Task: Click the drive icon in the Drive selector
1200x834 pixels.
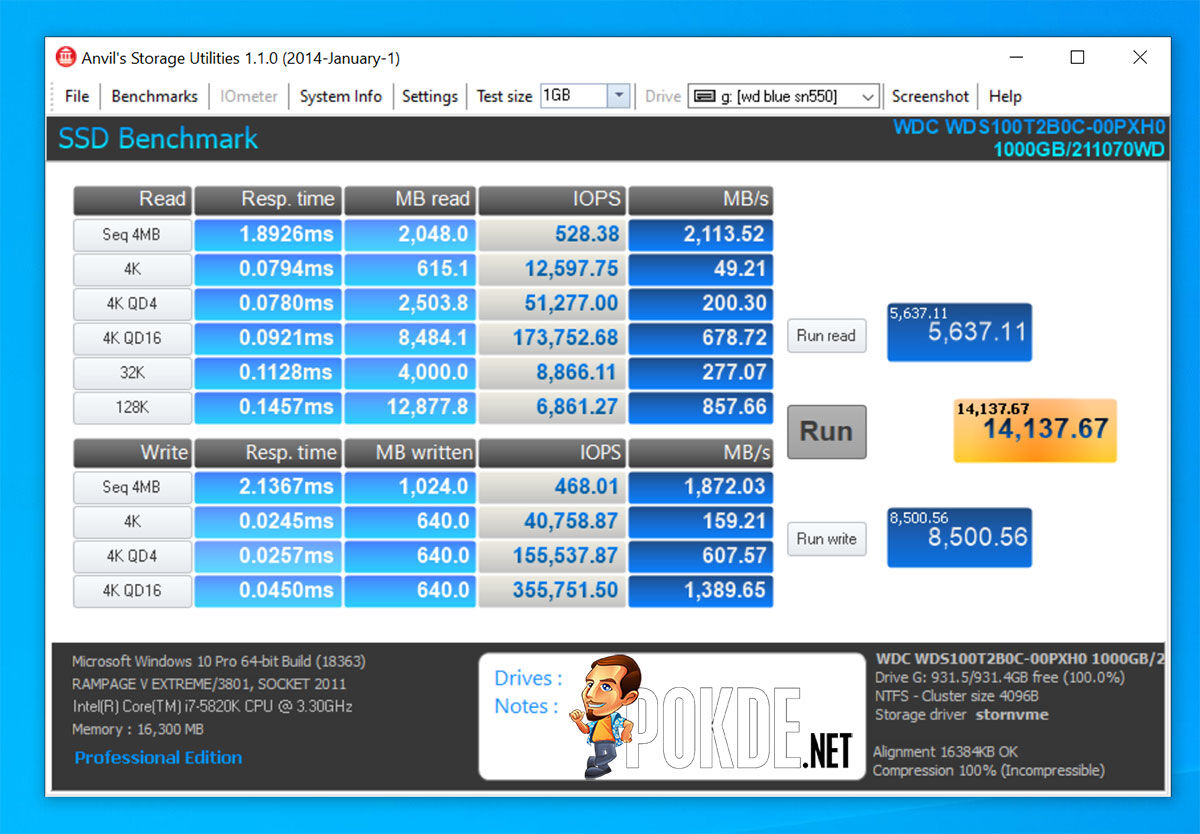Action: point(705,96)
